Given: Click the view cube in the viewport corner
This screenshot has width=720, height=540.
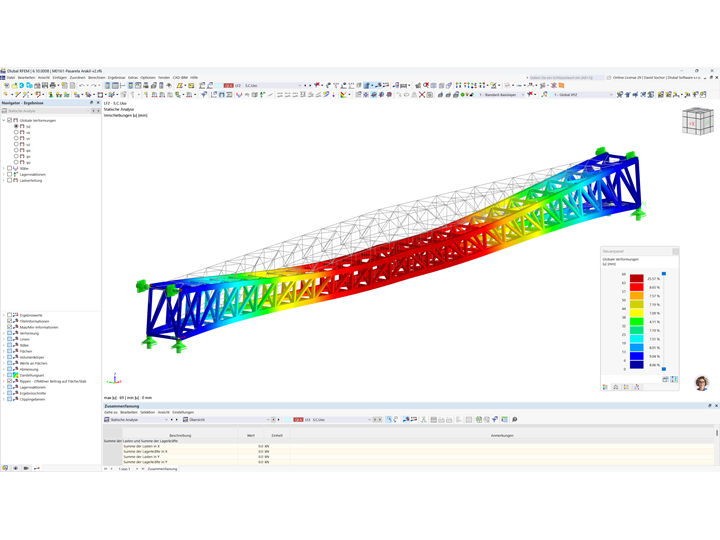Looking at the screenshot, I should pos(698,121).
